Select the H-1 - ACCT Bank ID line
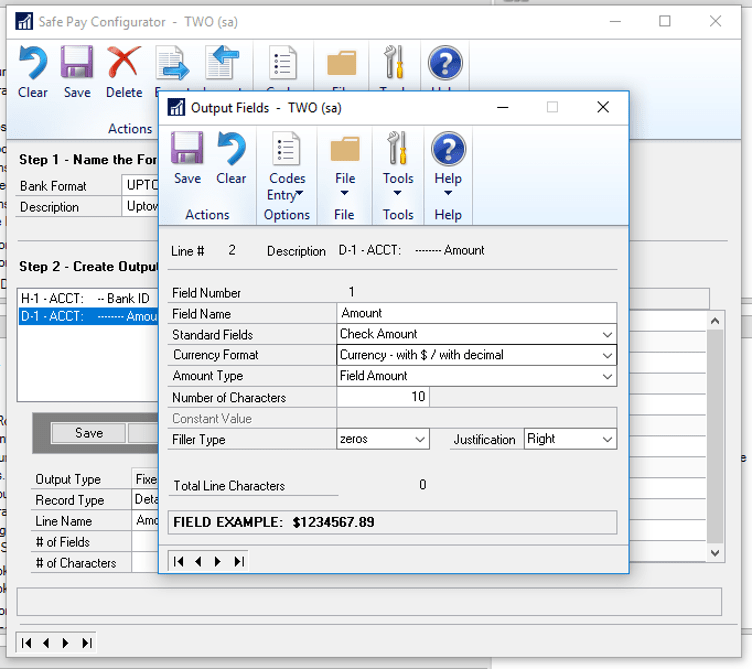Viewport: 752px width, 669px height. coord(85,299)
